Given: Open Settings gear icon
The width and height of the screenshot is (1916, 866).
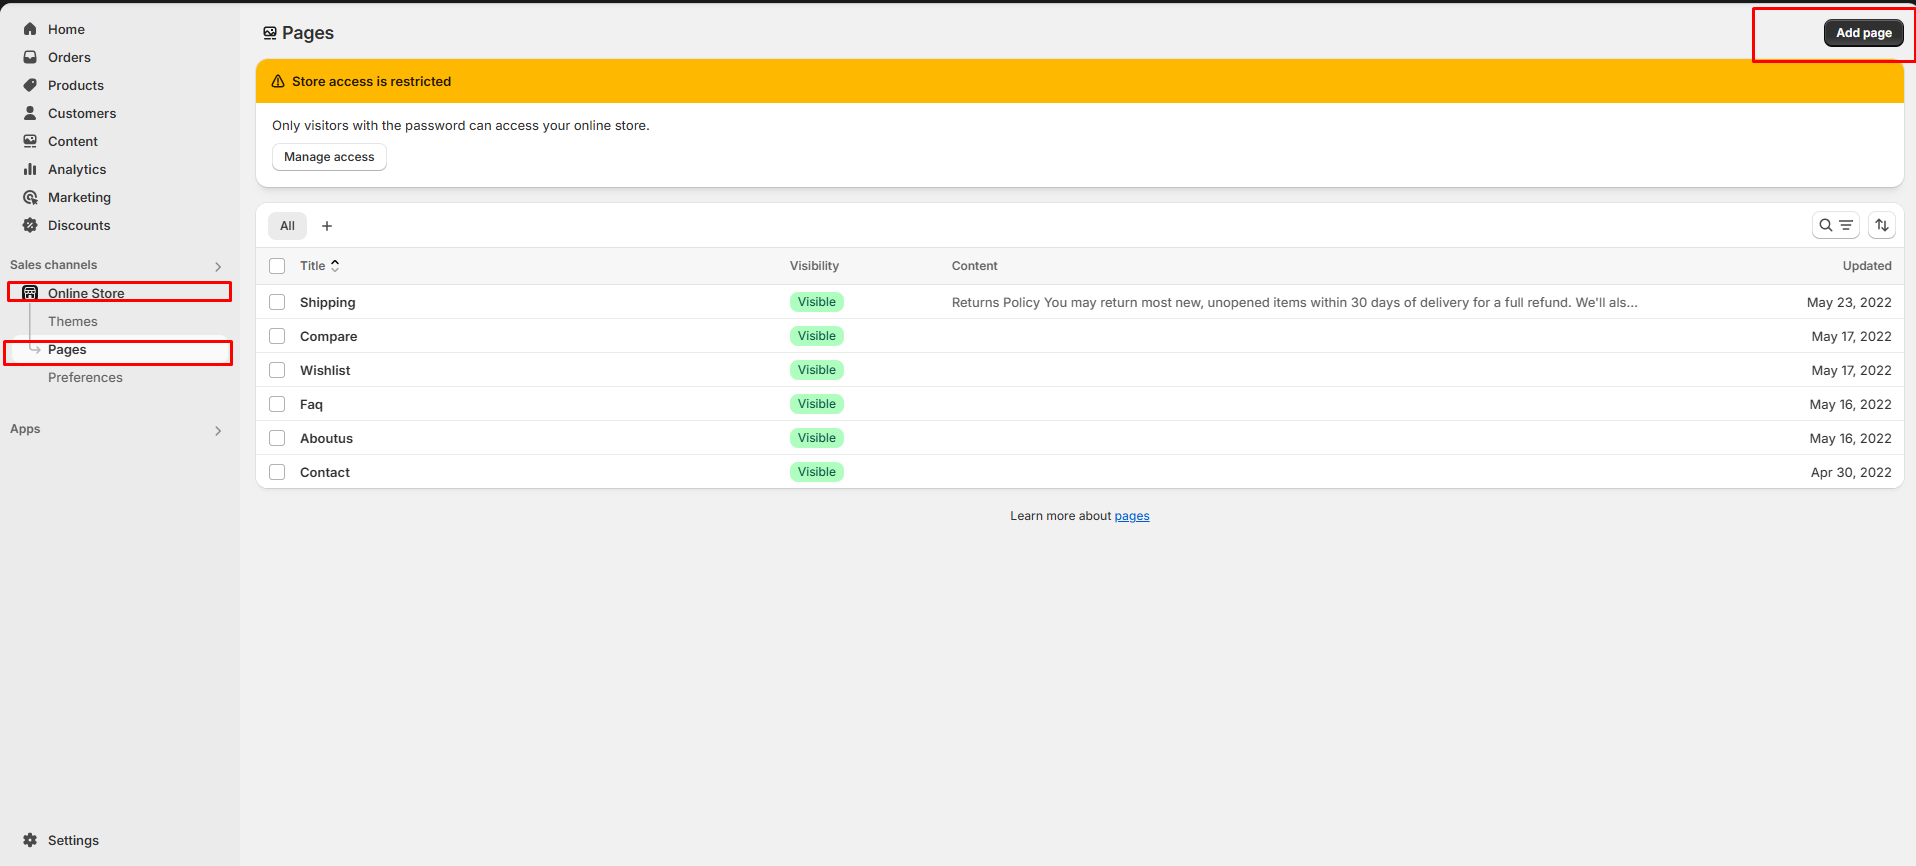Looking at the screenshot, I should (30, 840).
